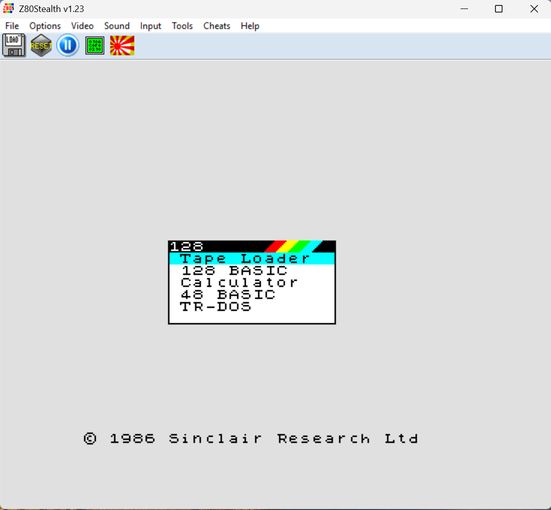Open the Cheats menu
The width and height of the screenshot is (551, 510).
pos(216,26)
